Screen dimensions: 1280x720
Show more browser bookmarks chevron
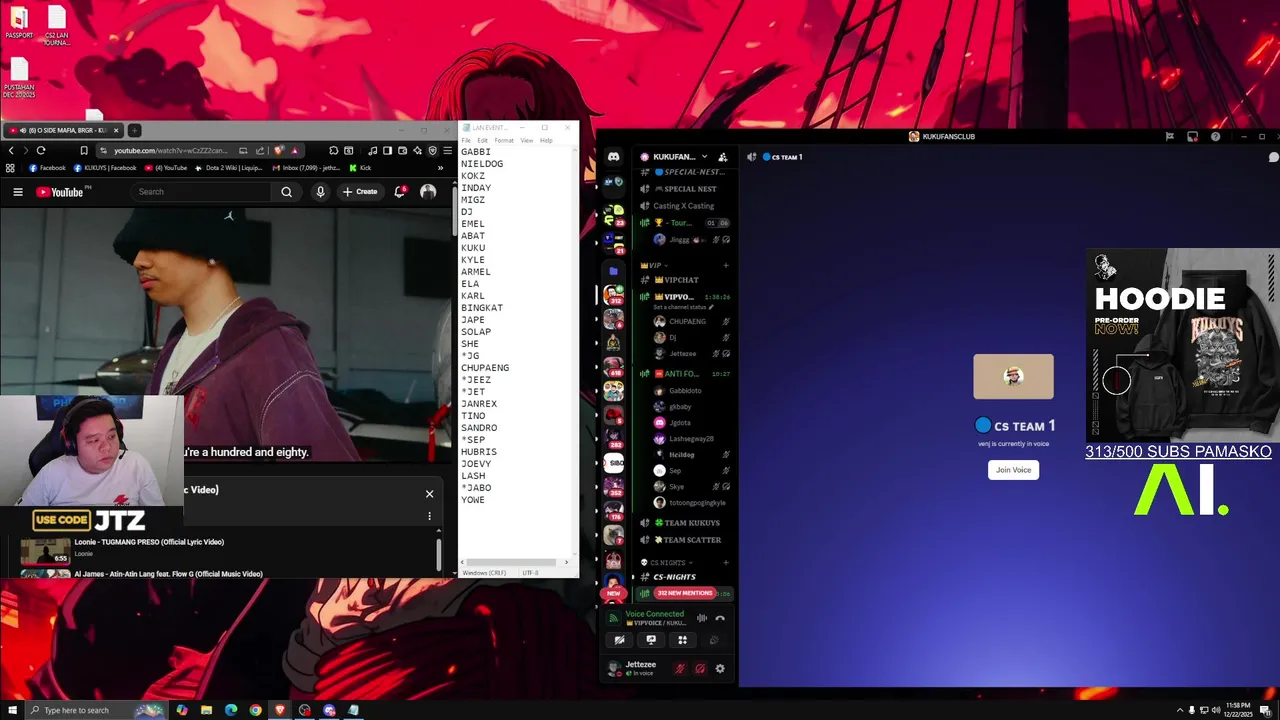coord(440,168)
